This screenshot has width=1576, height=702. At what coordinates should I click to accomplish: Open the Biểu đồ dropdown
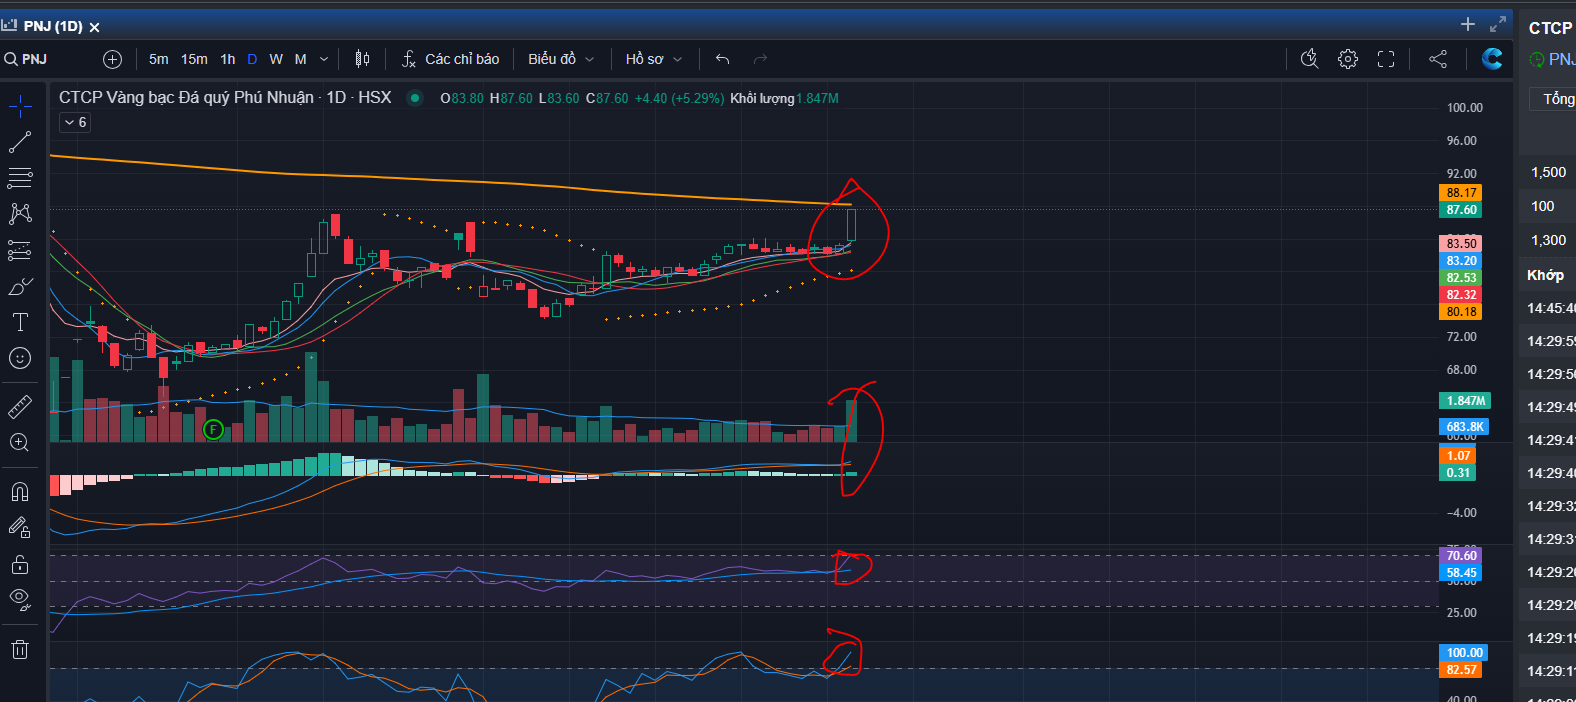coord(561,59)
